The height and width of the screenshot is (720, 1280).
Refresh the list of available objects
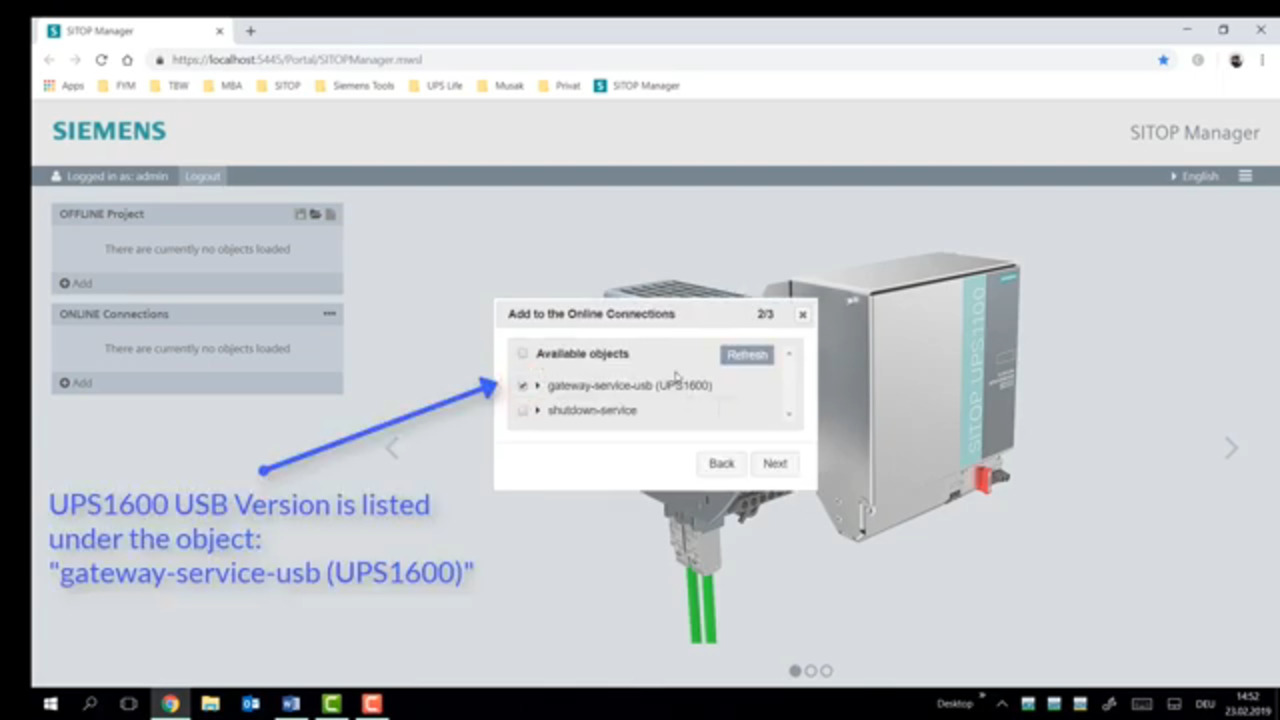coord(747,354)
